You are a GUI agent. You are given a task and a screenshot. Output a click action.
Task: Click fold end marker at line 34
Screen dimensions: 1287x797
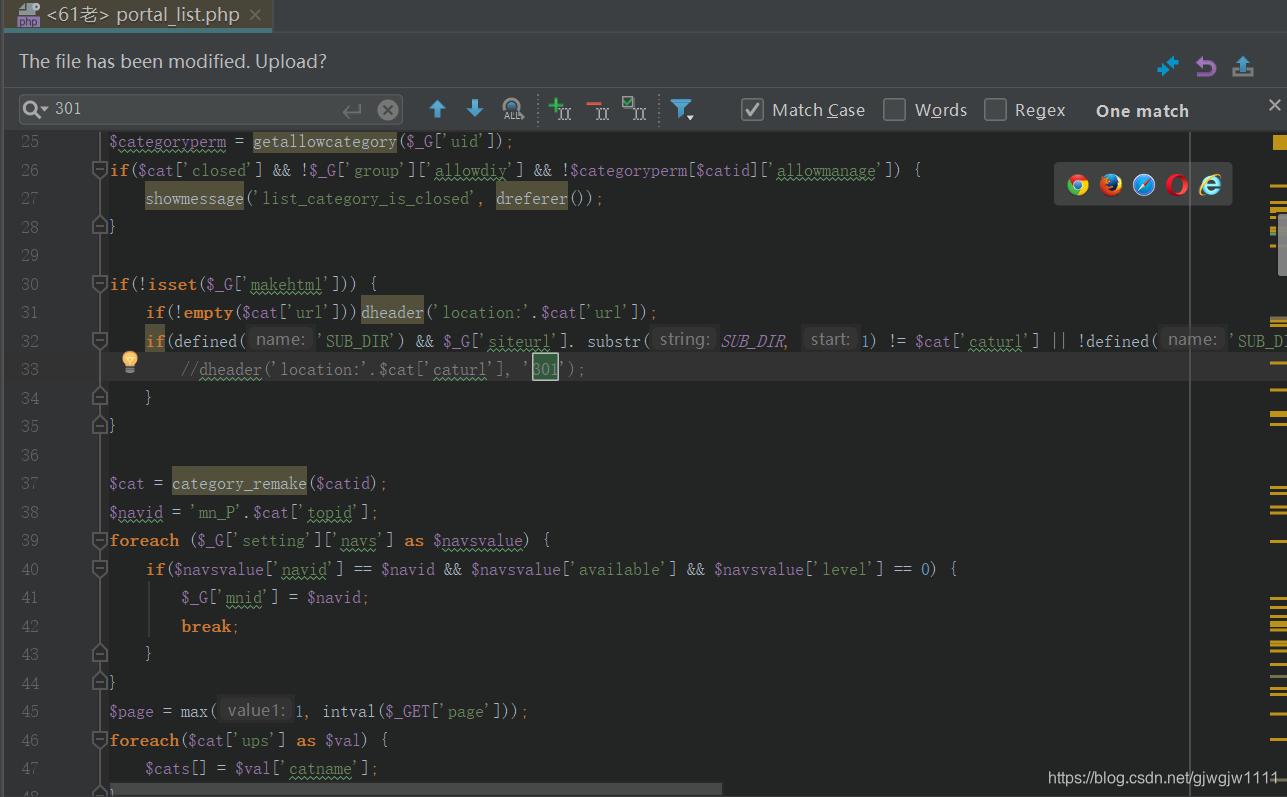(99, 398)
